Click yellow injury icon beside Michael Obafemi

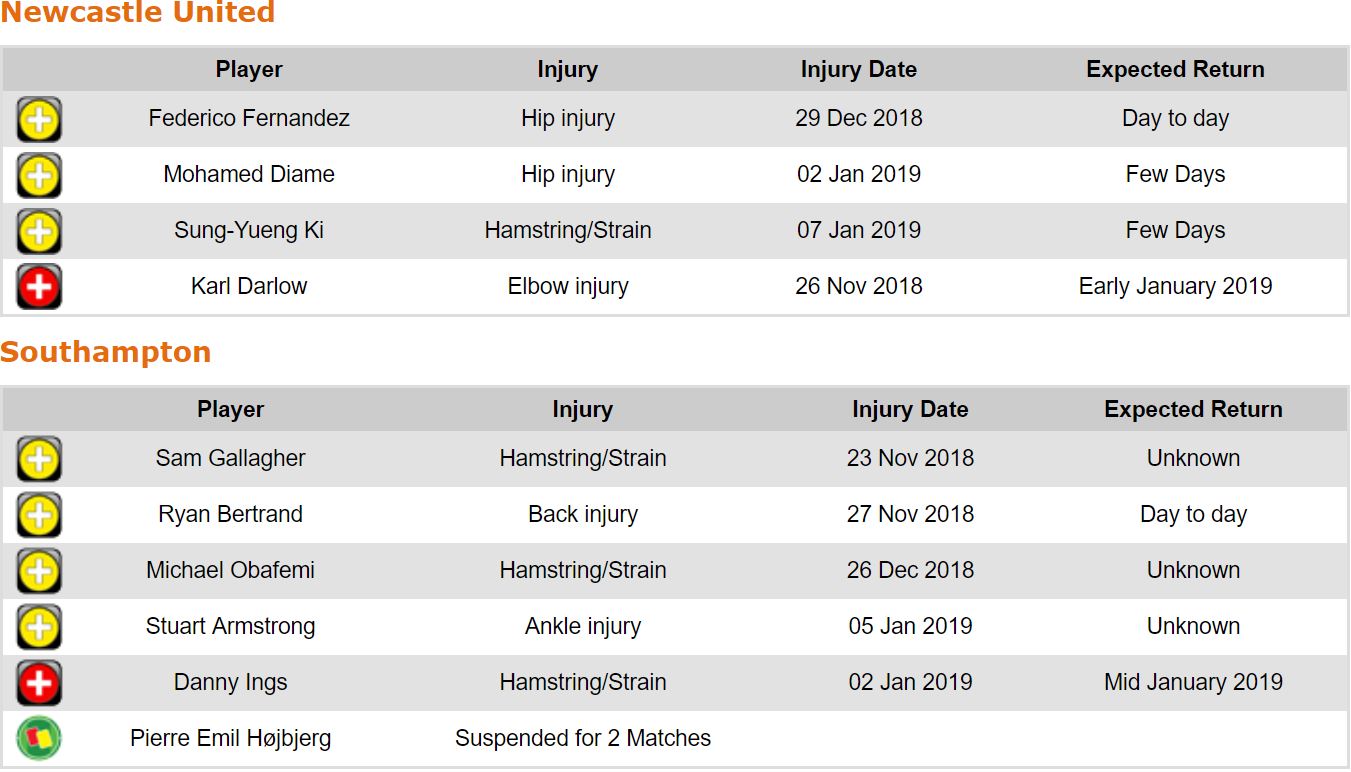pos(39,572)
